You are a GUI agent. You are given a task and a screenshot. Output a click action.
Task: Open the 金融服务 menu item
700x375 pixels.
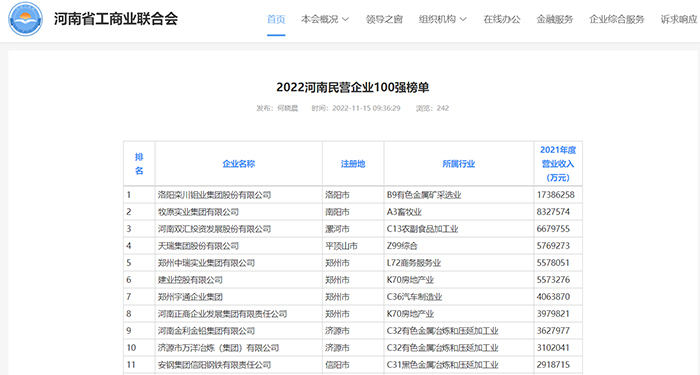[x=554, y=19]
